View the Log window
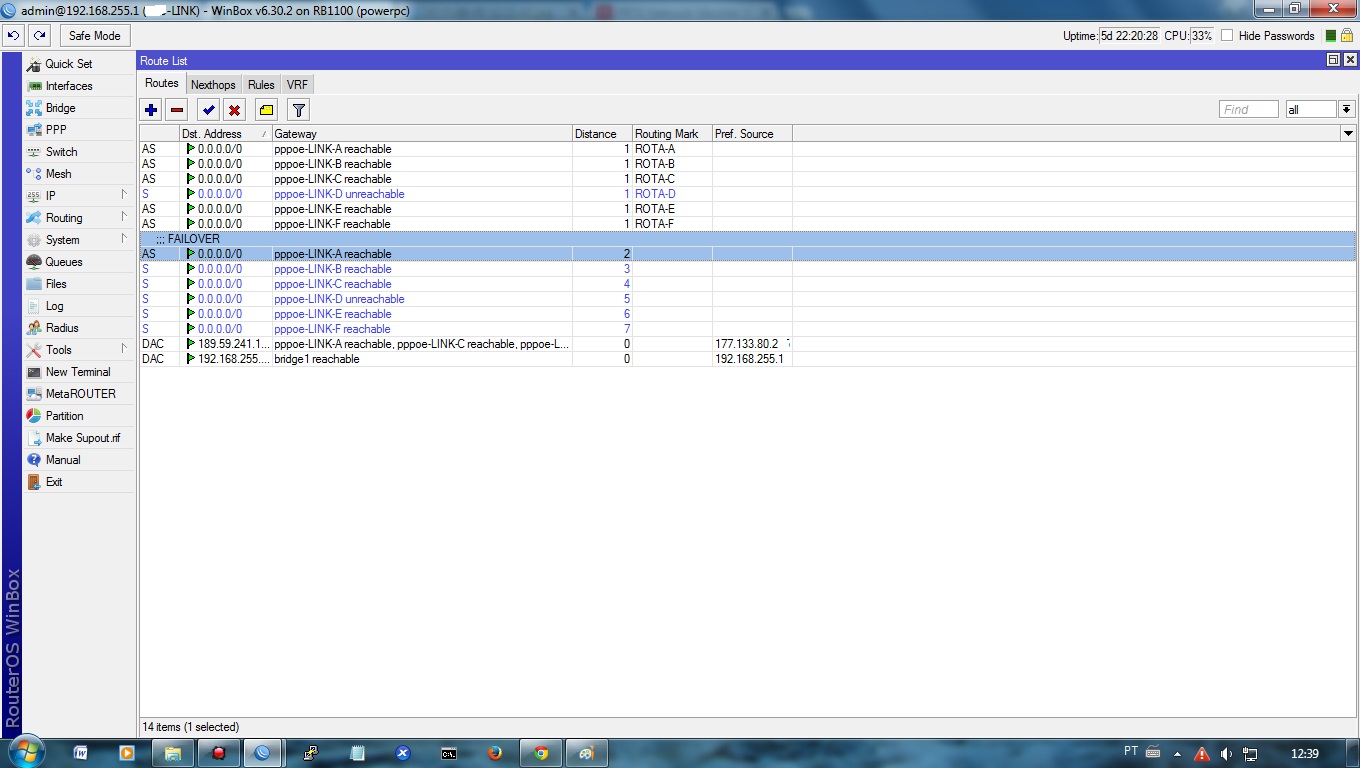1360x768 pixels. point(79,306)
